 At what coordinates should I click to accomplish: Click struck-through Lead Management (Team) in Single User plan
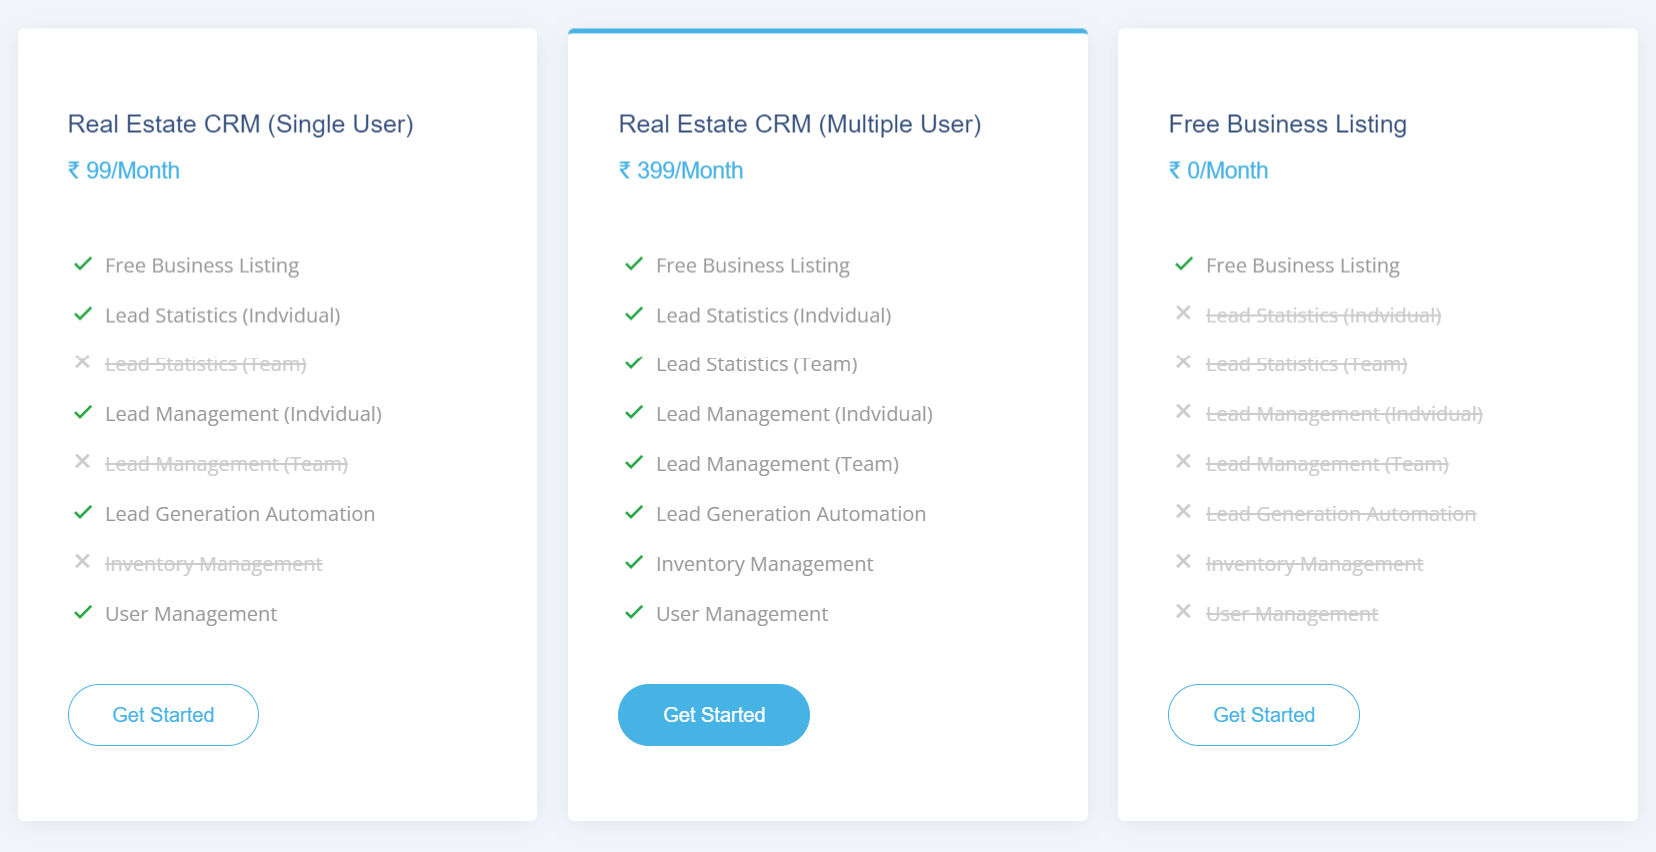(x=226, y=464)
